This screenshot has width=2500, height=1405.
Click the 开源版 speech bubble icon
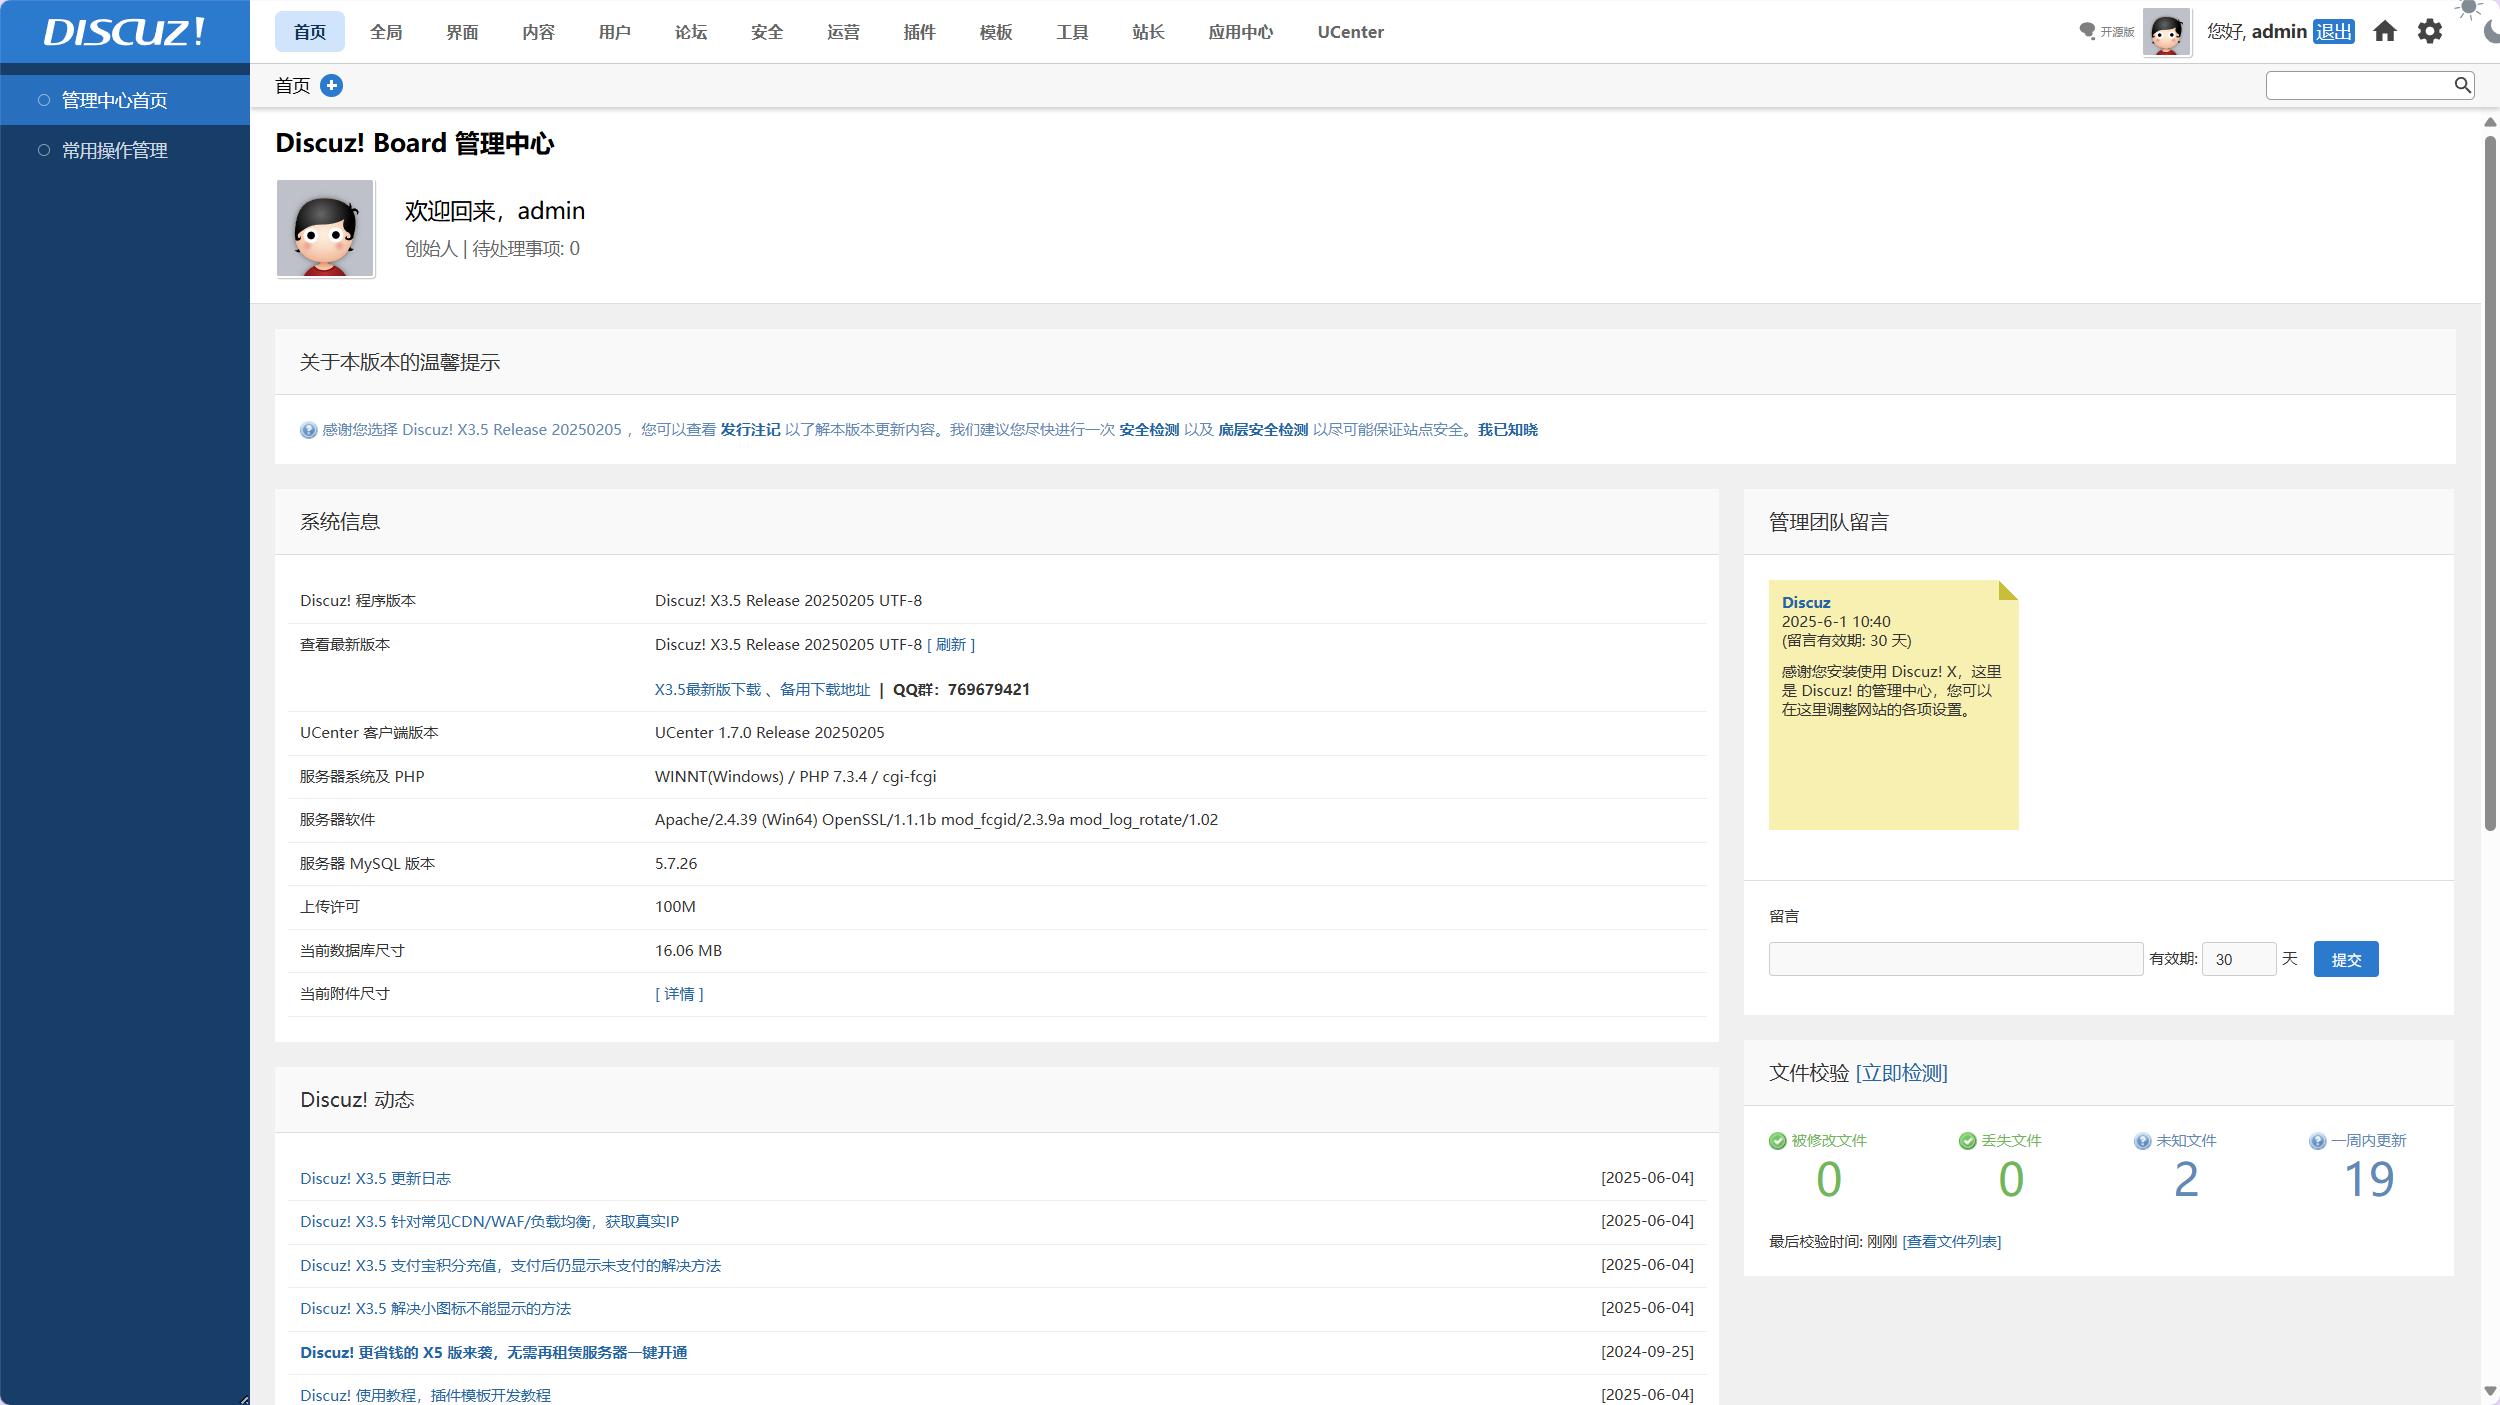pyautogui.click(x=2087, y=32)
